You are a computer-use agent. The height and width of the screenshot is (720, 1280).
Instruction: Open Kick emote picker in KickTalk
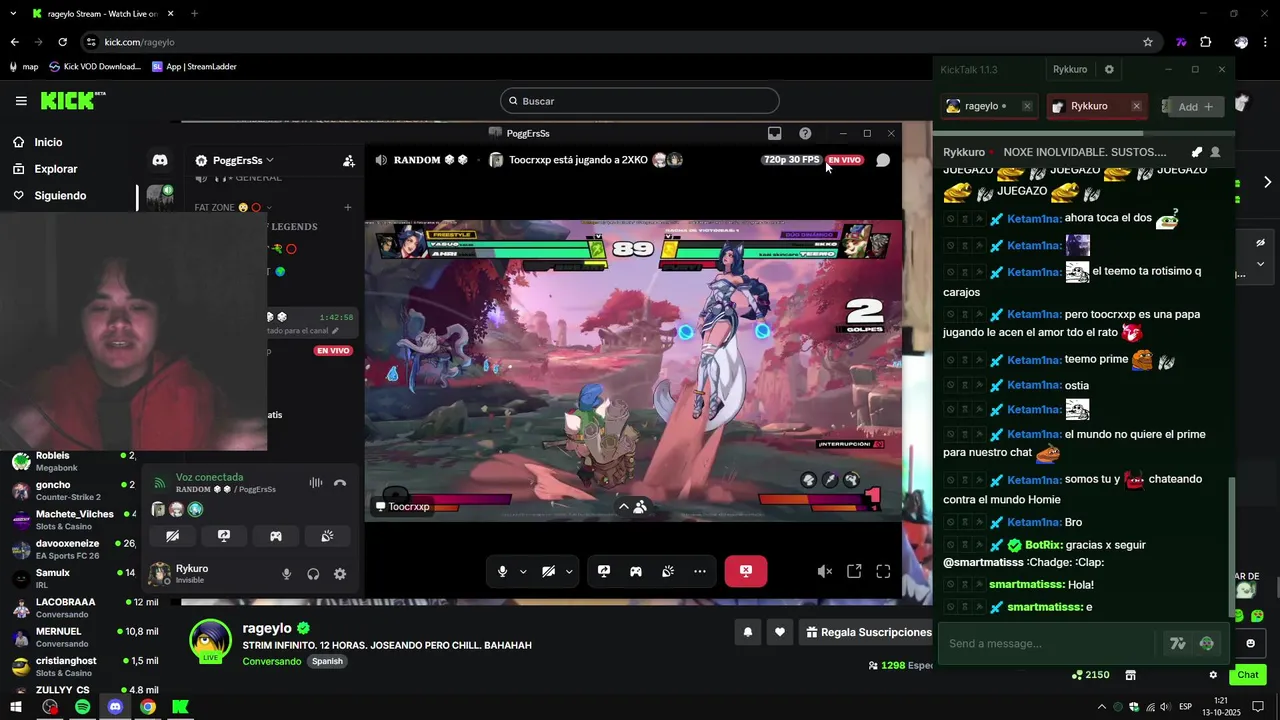[x=1207, y=644]
